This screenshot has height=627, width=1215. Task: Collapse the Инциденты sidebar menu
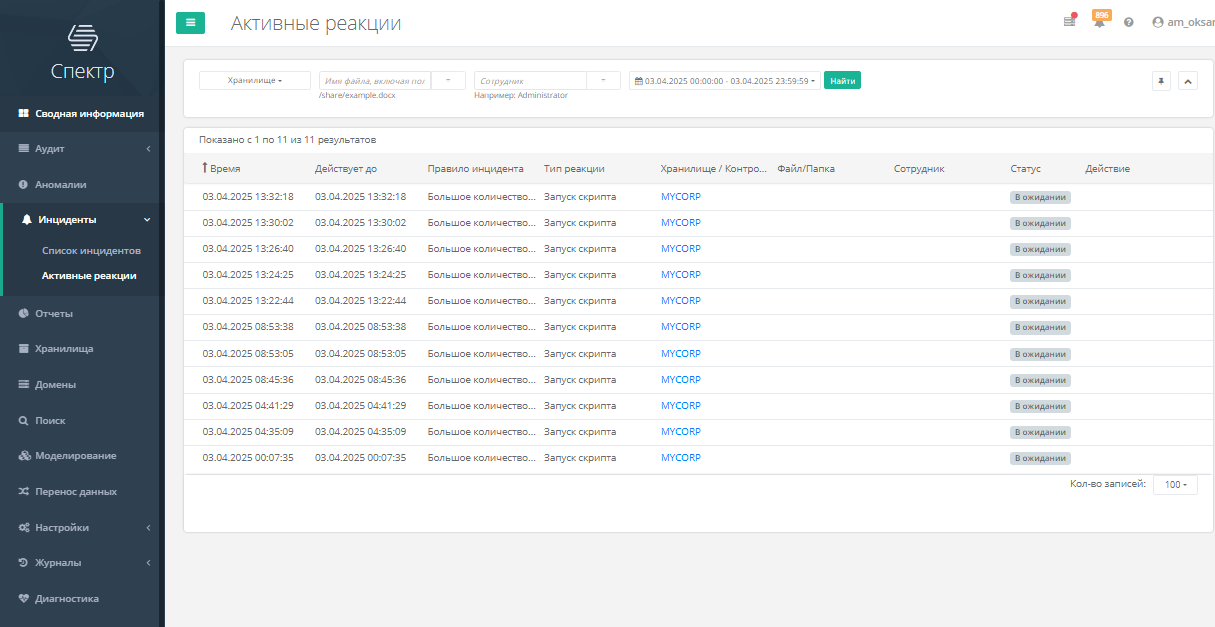click(x=81, y=219)
